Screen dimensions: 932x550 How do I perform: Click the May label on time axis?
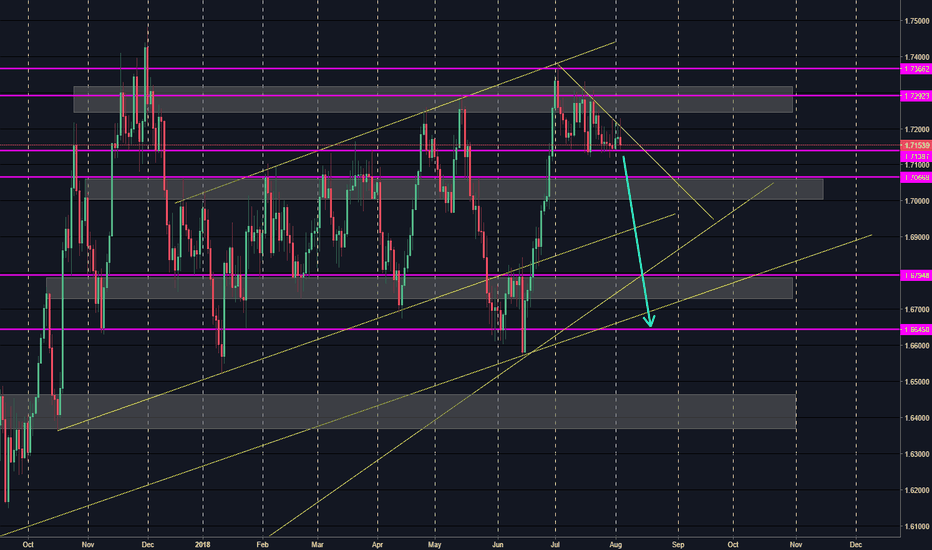[x=435, y=544]
